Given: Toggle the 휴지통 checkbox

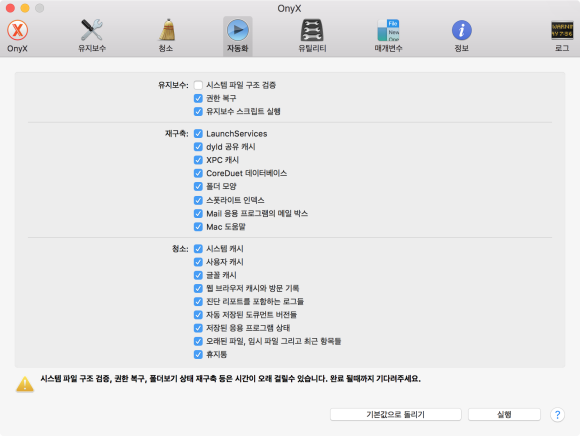Looking at the screenshot, I should tap(198, 354).
